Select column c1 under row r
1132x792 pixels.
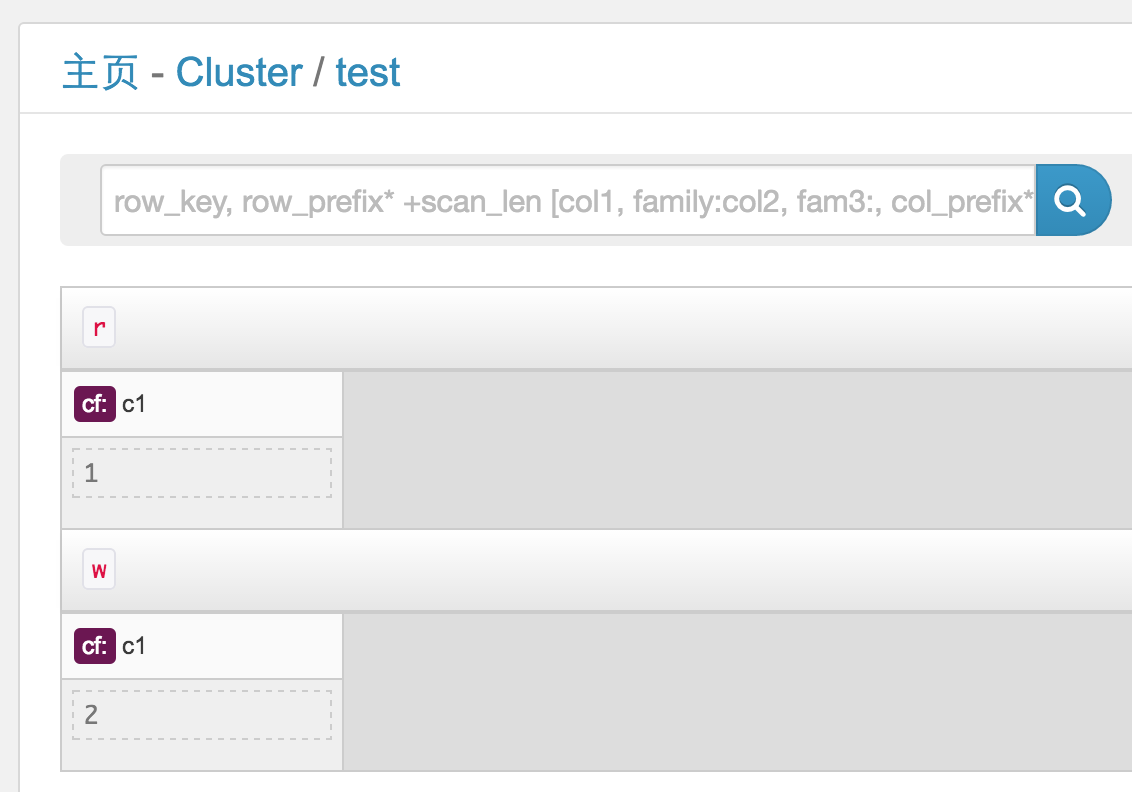(x=134, y=404)
